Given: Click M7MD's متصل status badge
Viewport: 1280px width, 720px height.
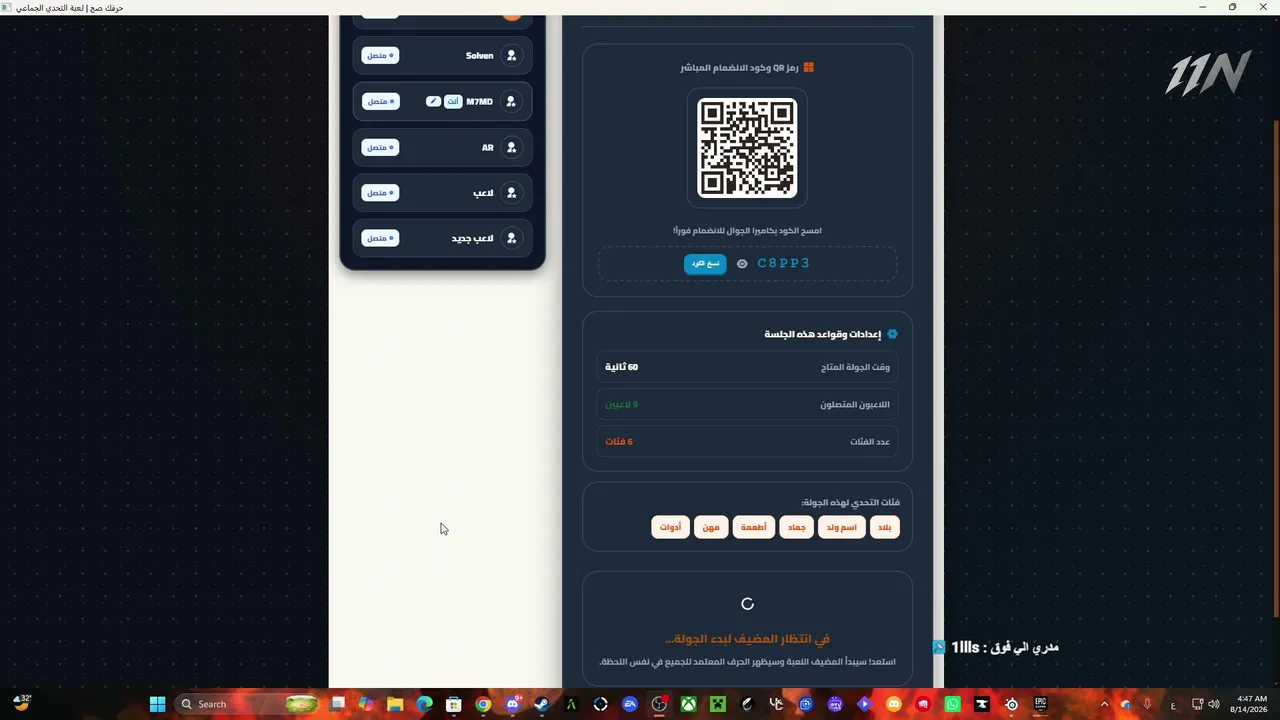Looking at the screenshot, I should click(380, 101).
